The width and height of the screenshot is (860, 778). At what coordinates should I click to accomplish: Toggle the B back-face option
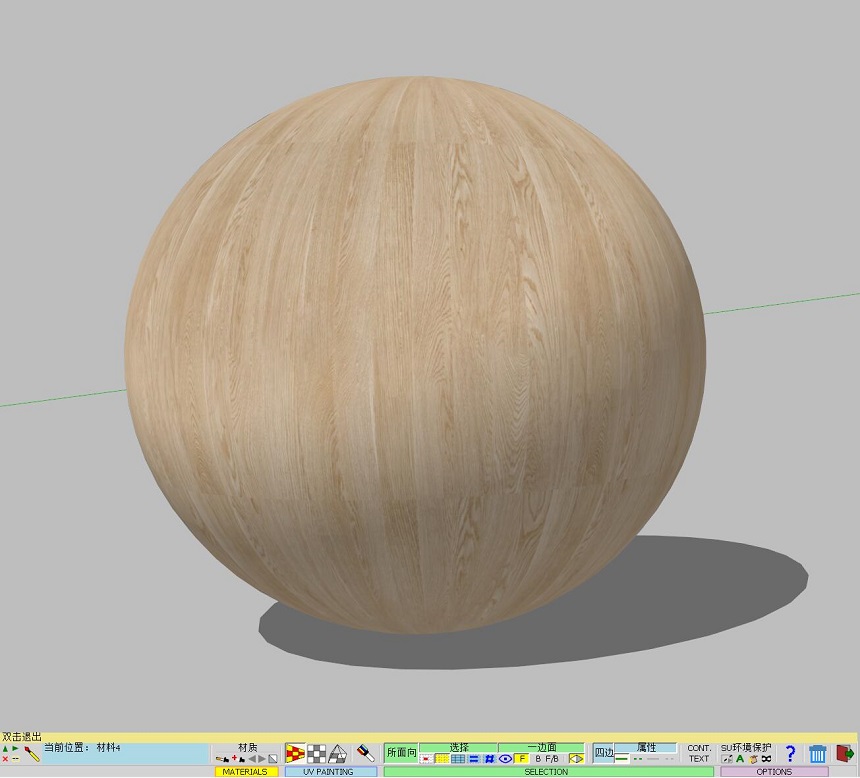pyautogui.click(x=537, y=759)
